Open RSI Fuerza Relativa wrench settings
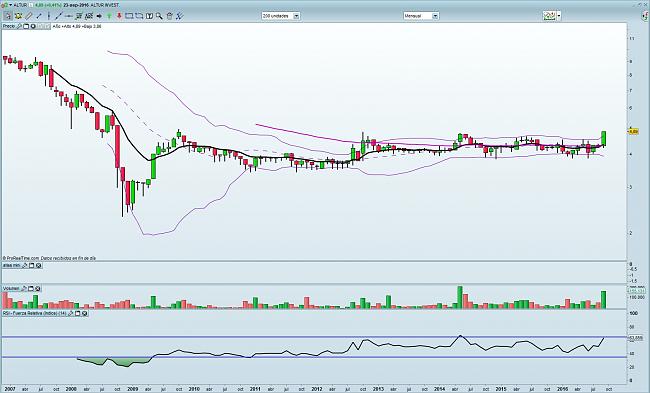This screenshot has height=393, width=650. (70, 314)
